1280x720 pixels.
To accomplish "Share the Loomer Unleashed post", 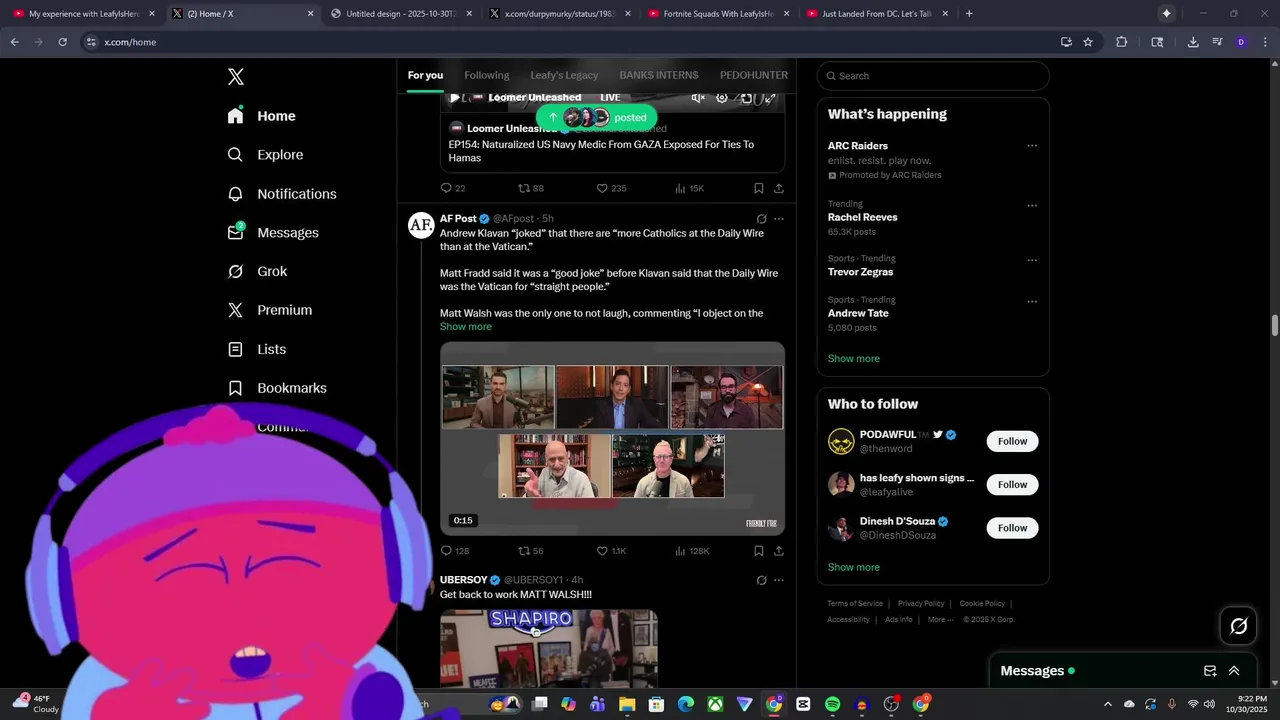I will click(779, 188).
